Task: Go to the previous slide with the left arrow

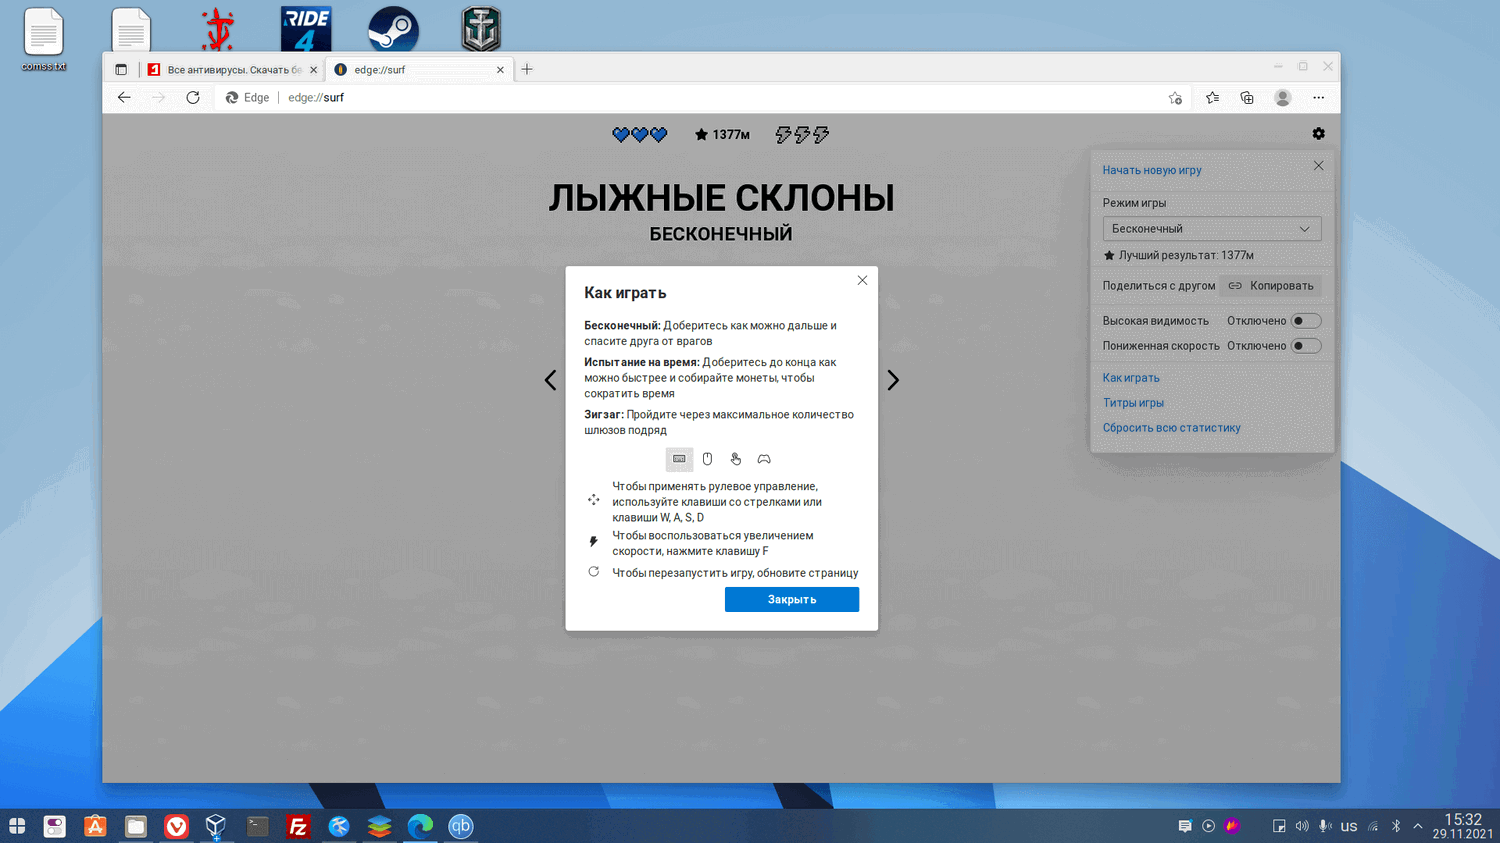Action: pyautogui.click(x=550, y=380)
